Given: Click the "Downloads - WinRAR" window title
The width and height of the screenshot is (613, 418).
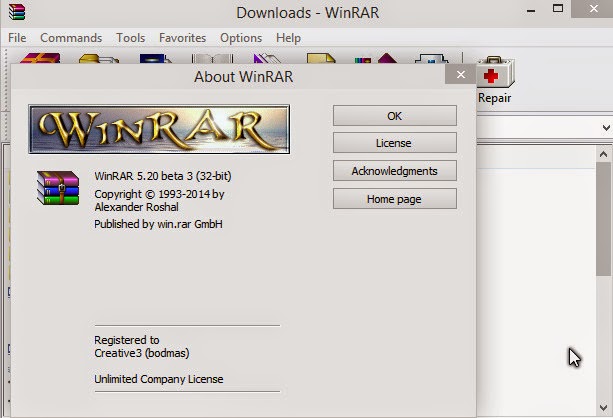Looking at the screenshot, I should (x=308, y=13).
